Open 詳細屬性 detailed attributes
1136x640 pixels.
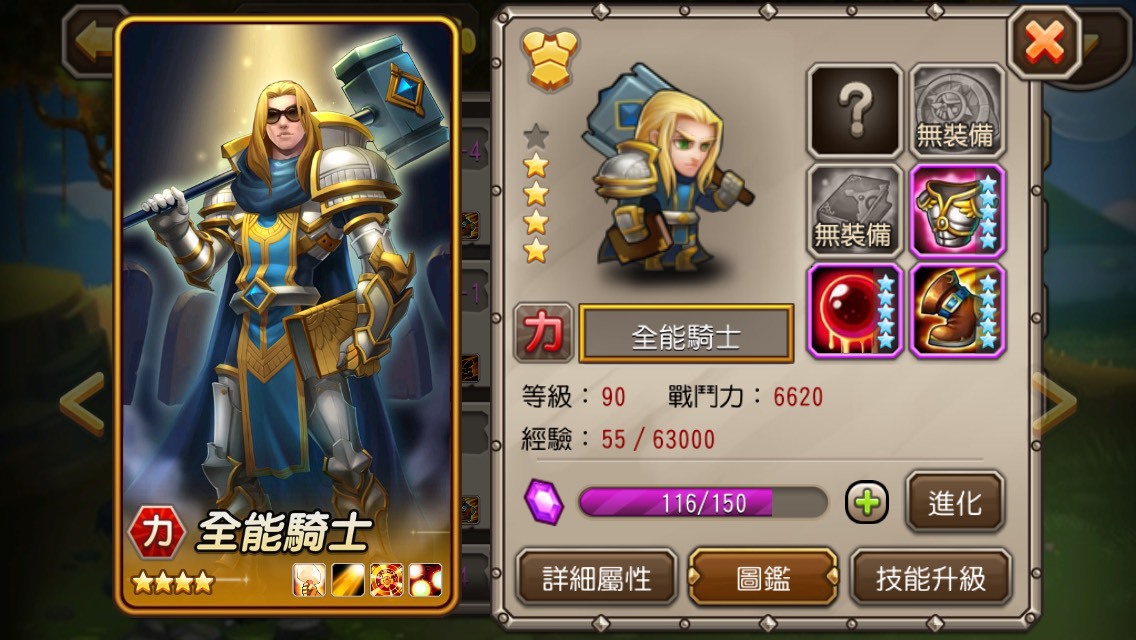pyautogui.click(x=597, y=578)
